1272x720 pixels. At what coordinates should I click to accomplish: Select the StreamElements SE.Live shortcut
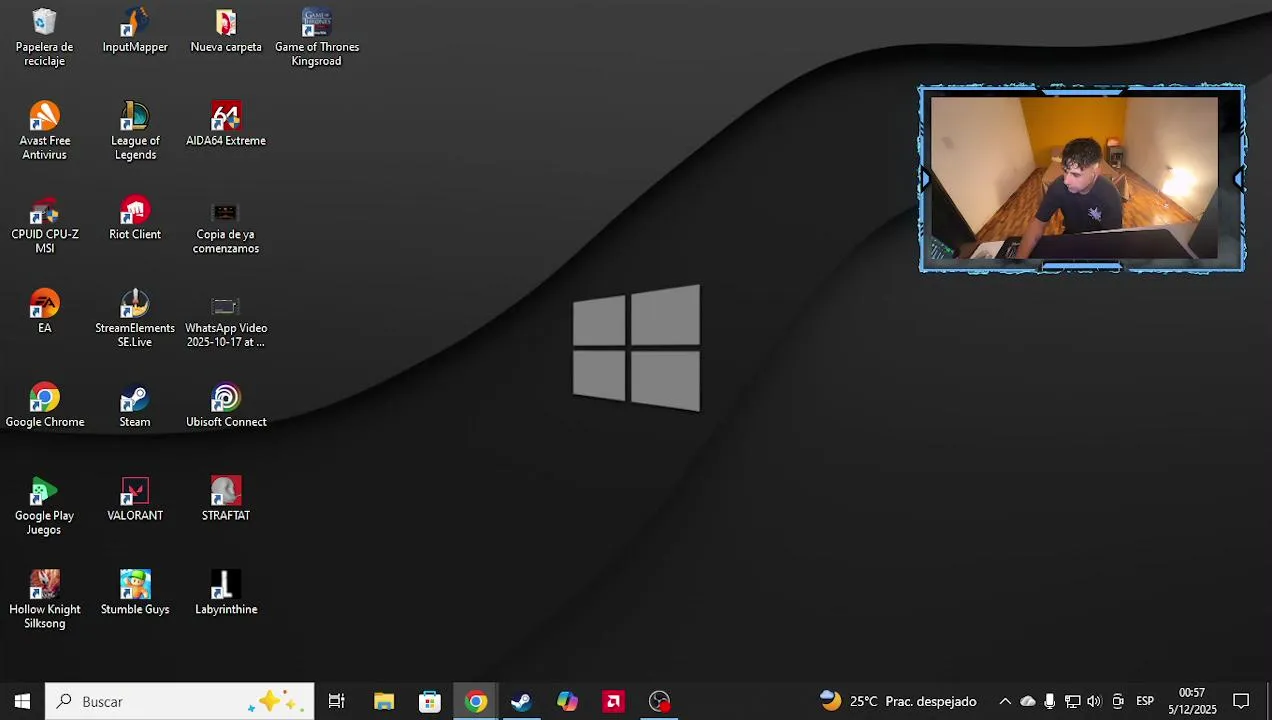pos(135,319)
